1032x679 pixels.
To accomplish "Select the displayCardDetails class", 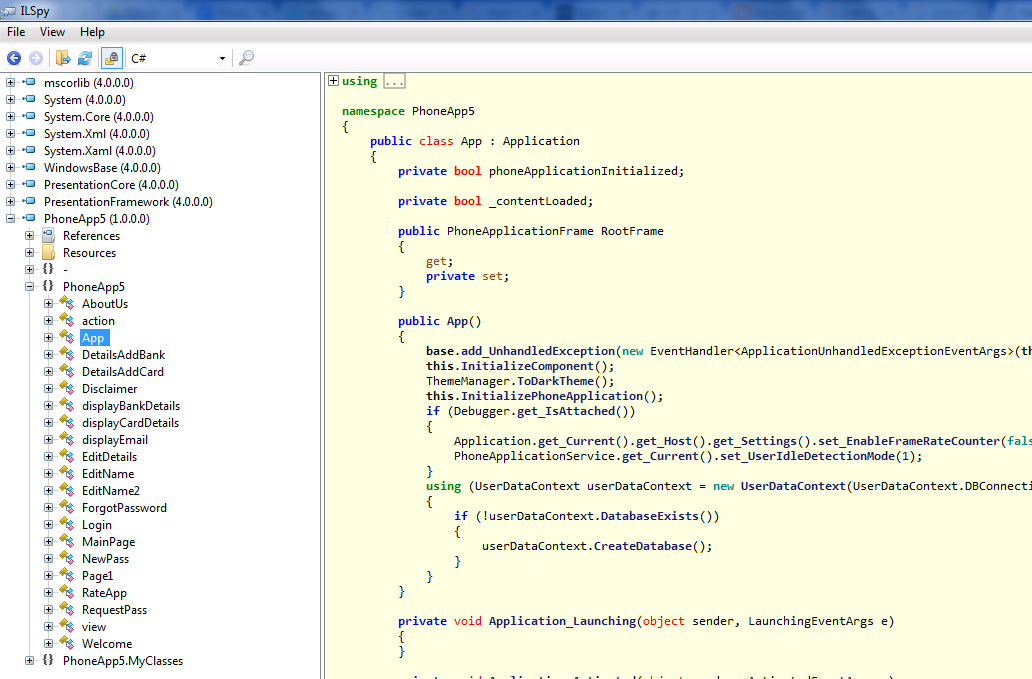I will pyautogui.click(x=130, y=423).
